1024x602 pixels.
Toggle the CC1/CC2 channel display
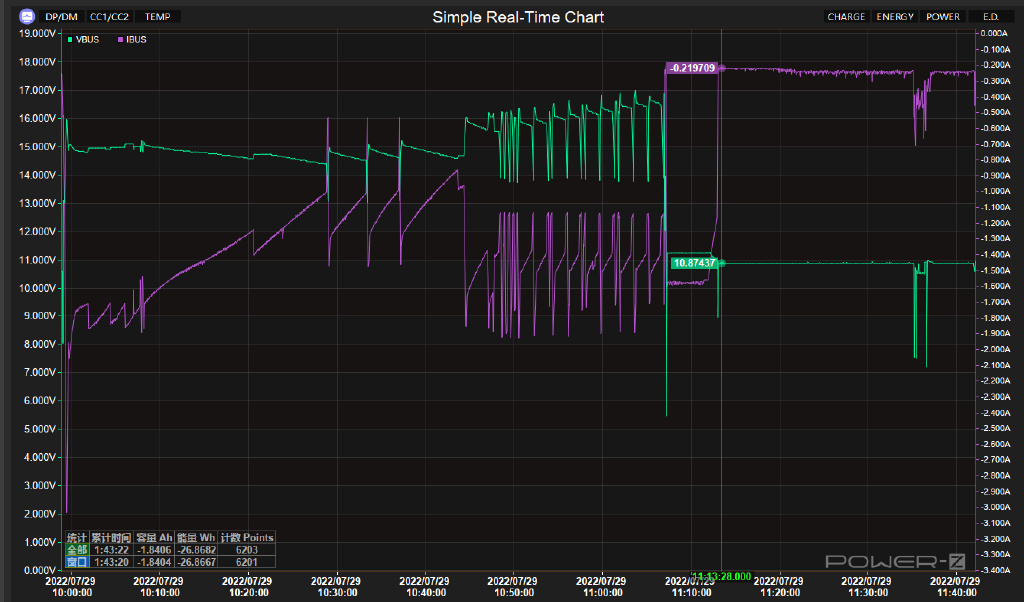click(109, 17)
